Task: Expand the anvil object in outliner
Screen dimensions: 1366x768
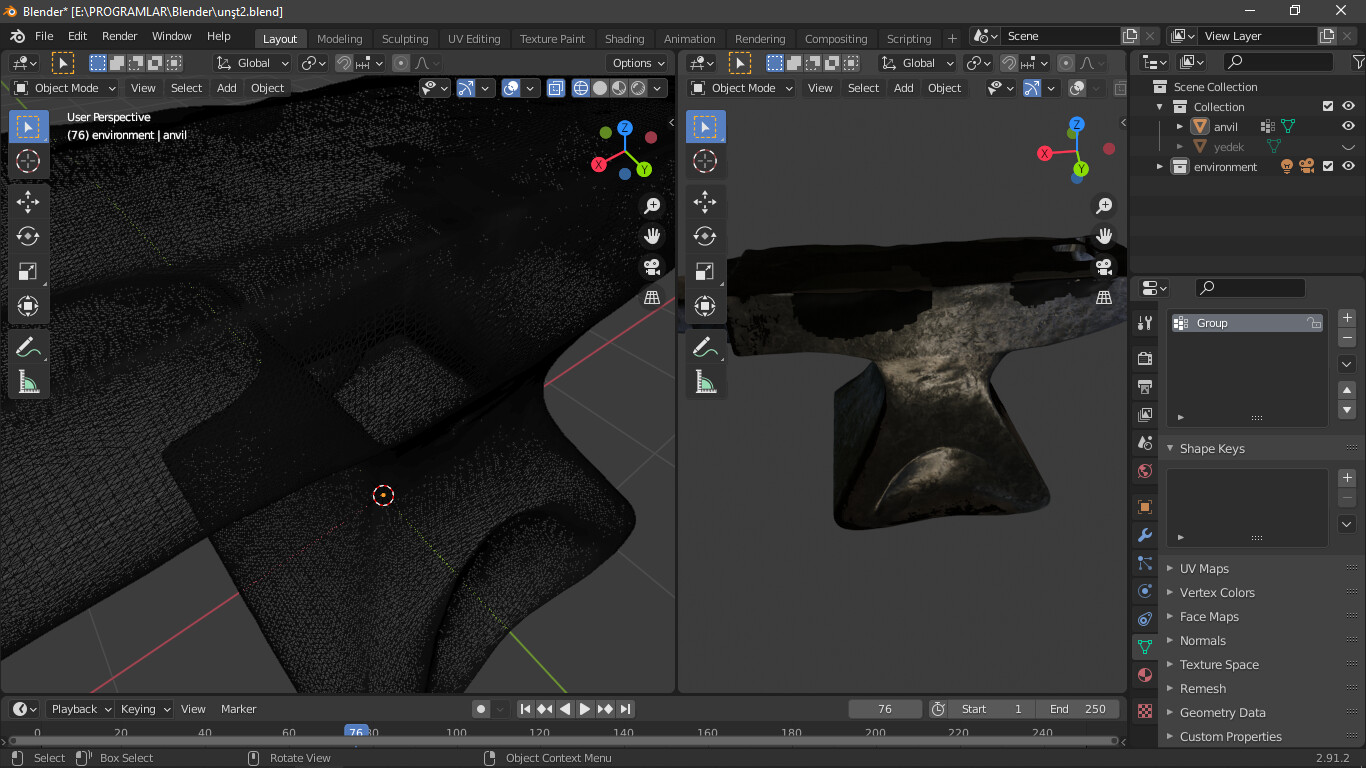Action: (x=1180, y=127)
